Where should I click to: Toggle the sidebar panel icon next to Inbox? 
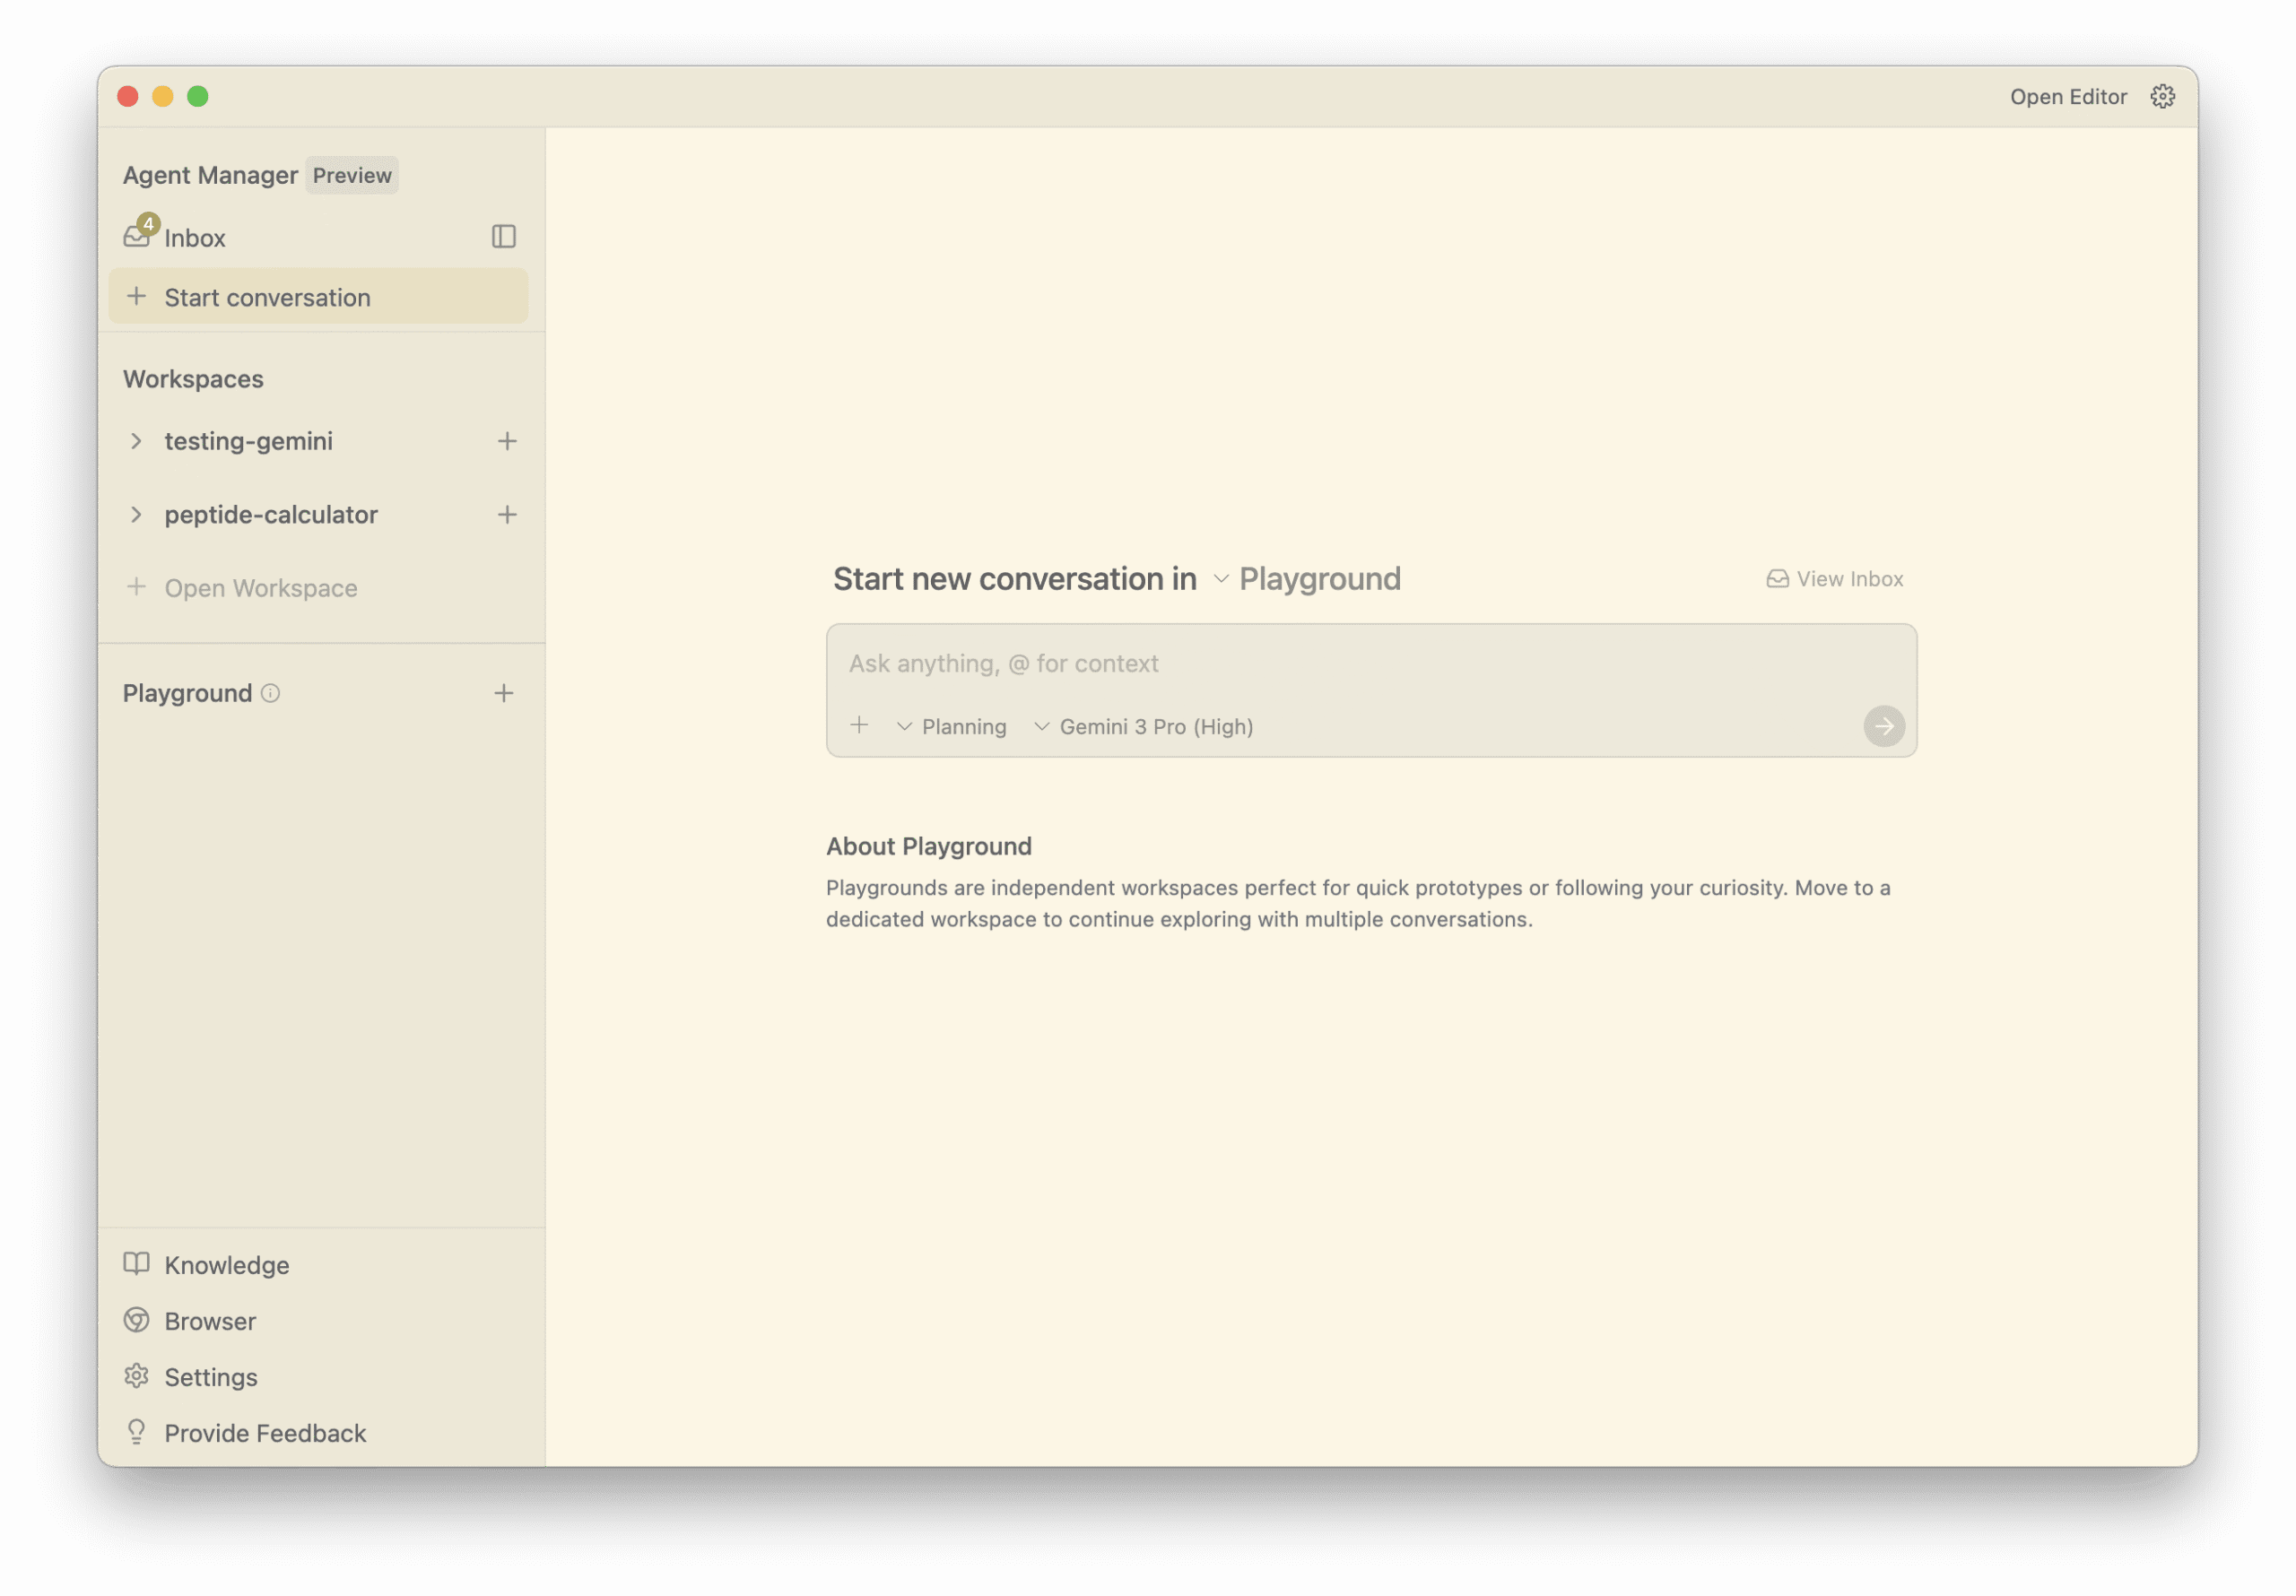503,237
